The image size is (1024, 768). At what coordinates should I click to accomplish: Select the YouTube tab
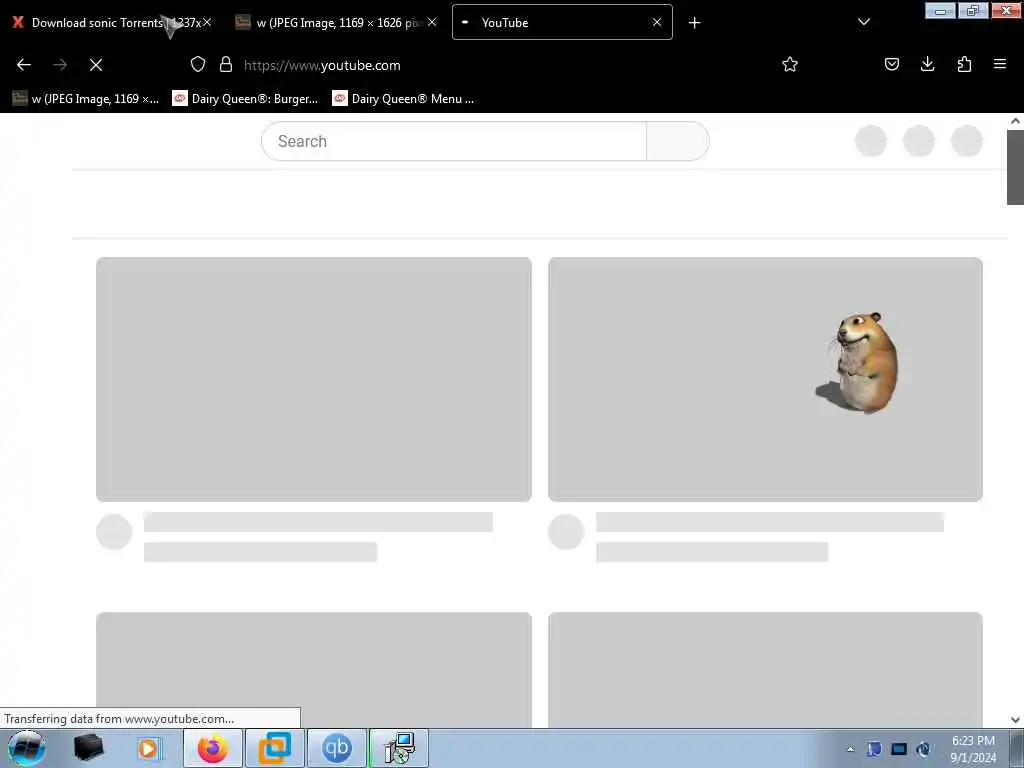point(562,22)
